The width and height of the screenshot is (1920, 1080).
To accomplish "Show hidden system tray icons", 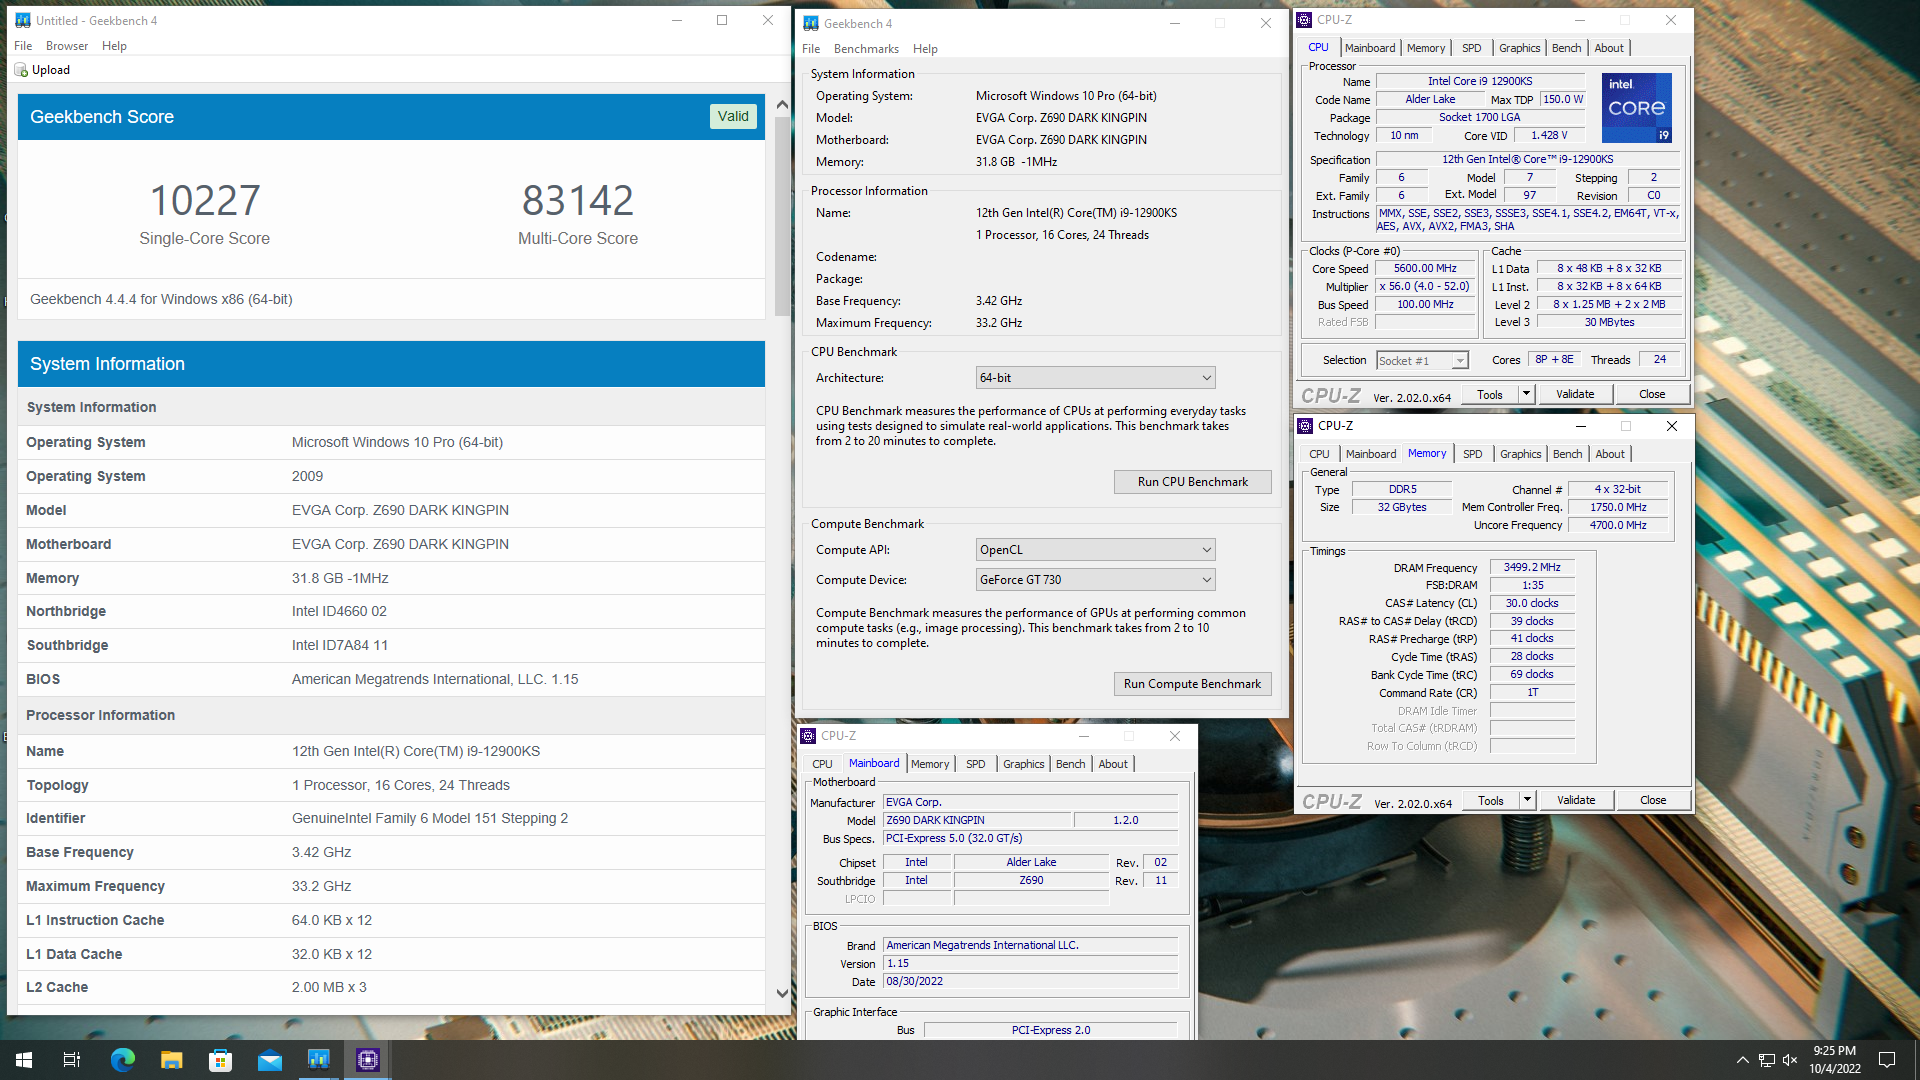I will coord(1742,1060).
